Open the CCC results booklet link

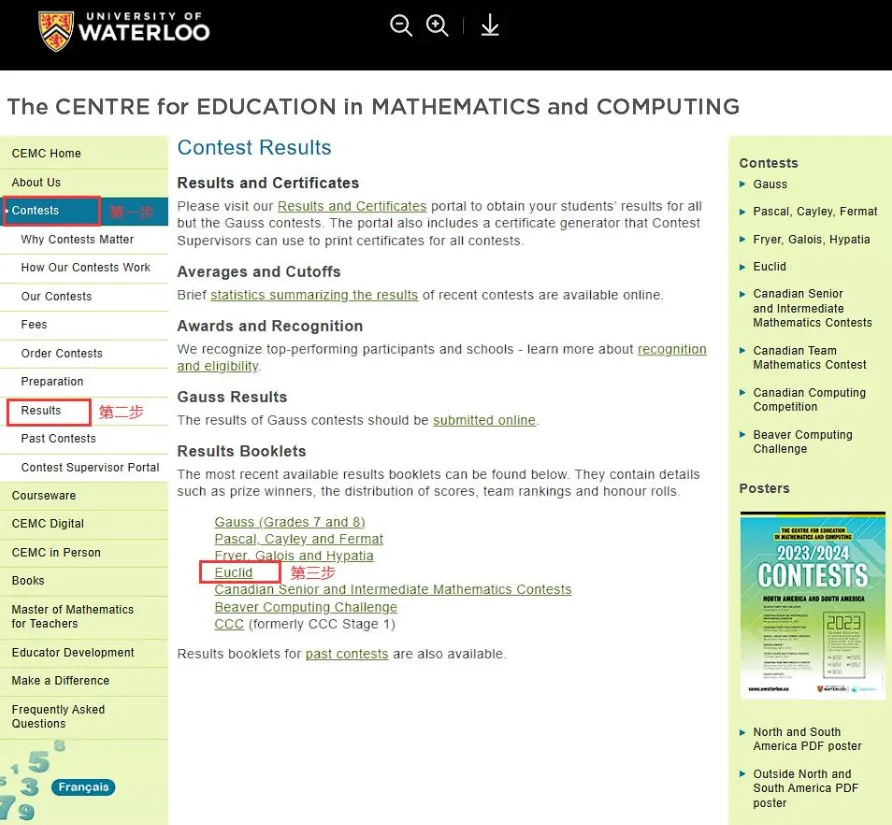229,624
